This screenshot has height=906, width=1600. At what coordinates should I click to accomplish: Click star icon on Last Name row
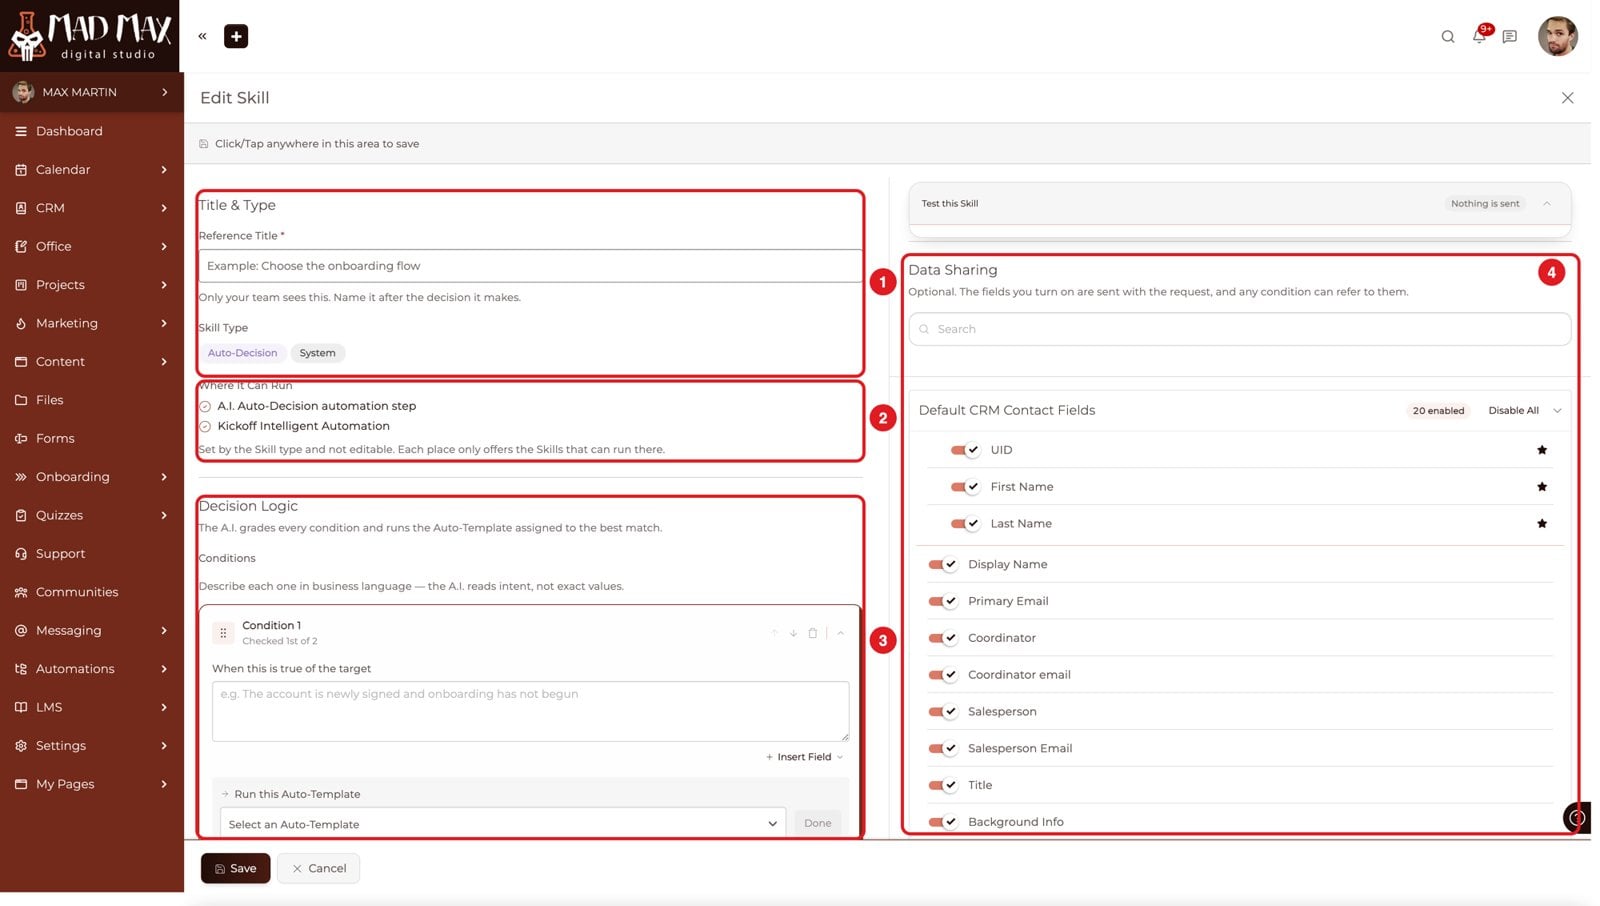(x=1541, y=524)
